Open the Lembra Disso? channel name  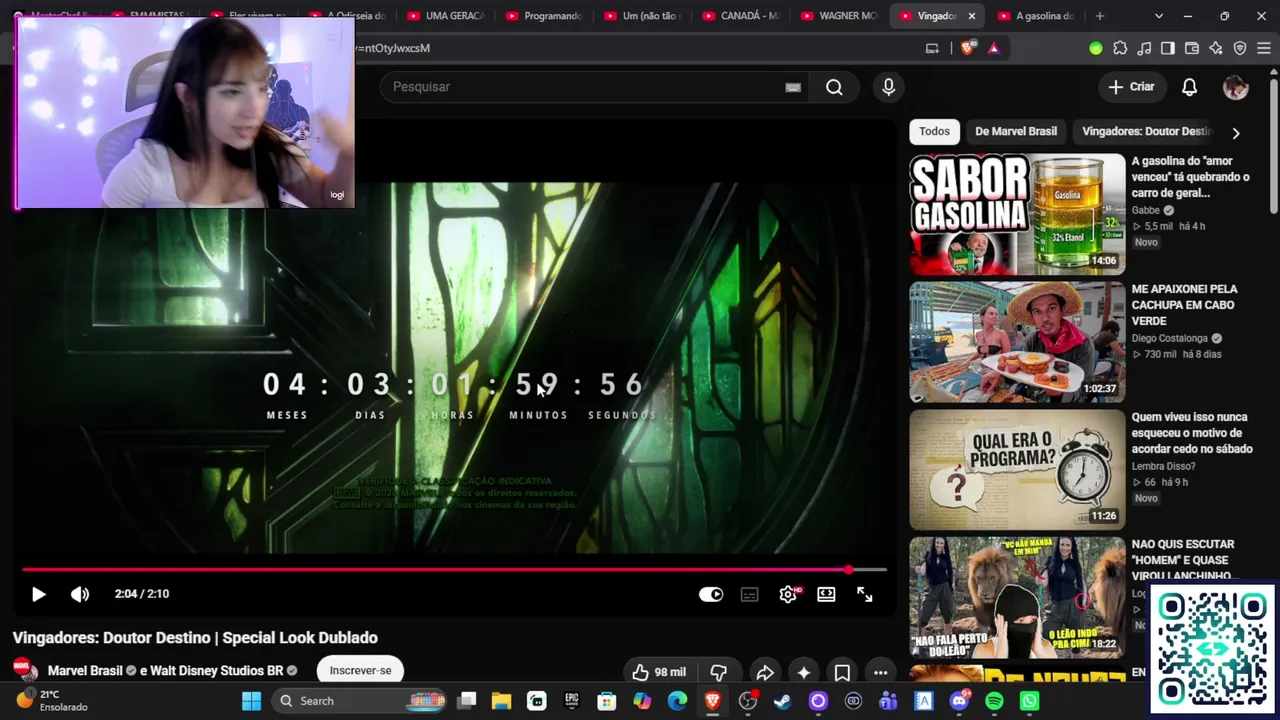1166,466
